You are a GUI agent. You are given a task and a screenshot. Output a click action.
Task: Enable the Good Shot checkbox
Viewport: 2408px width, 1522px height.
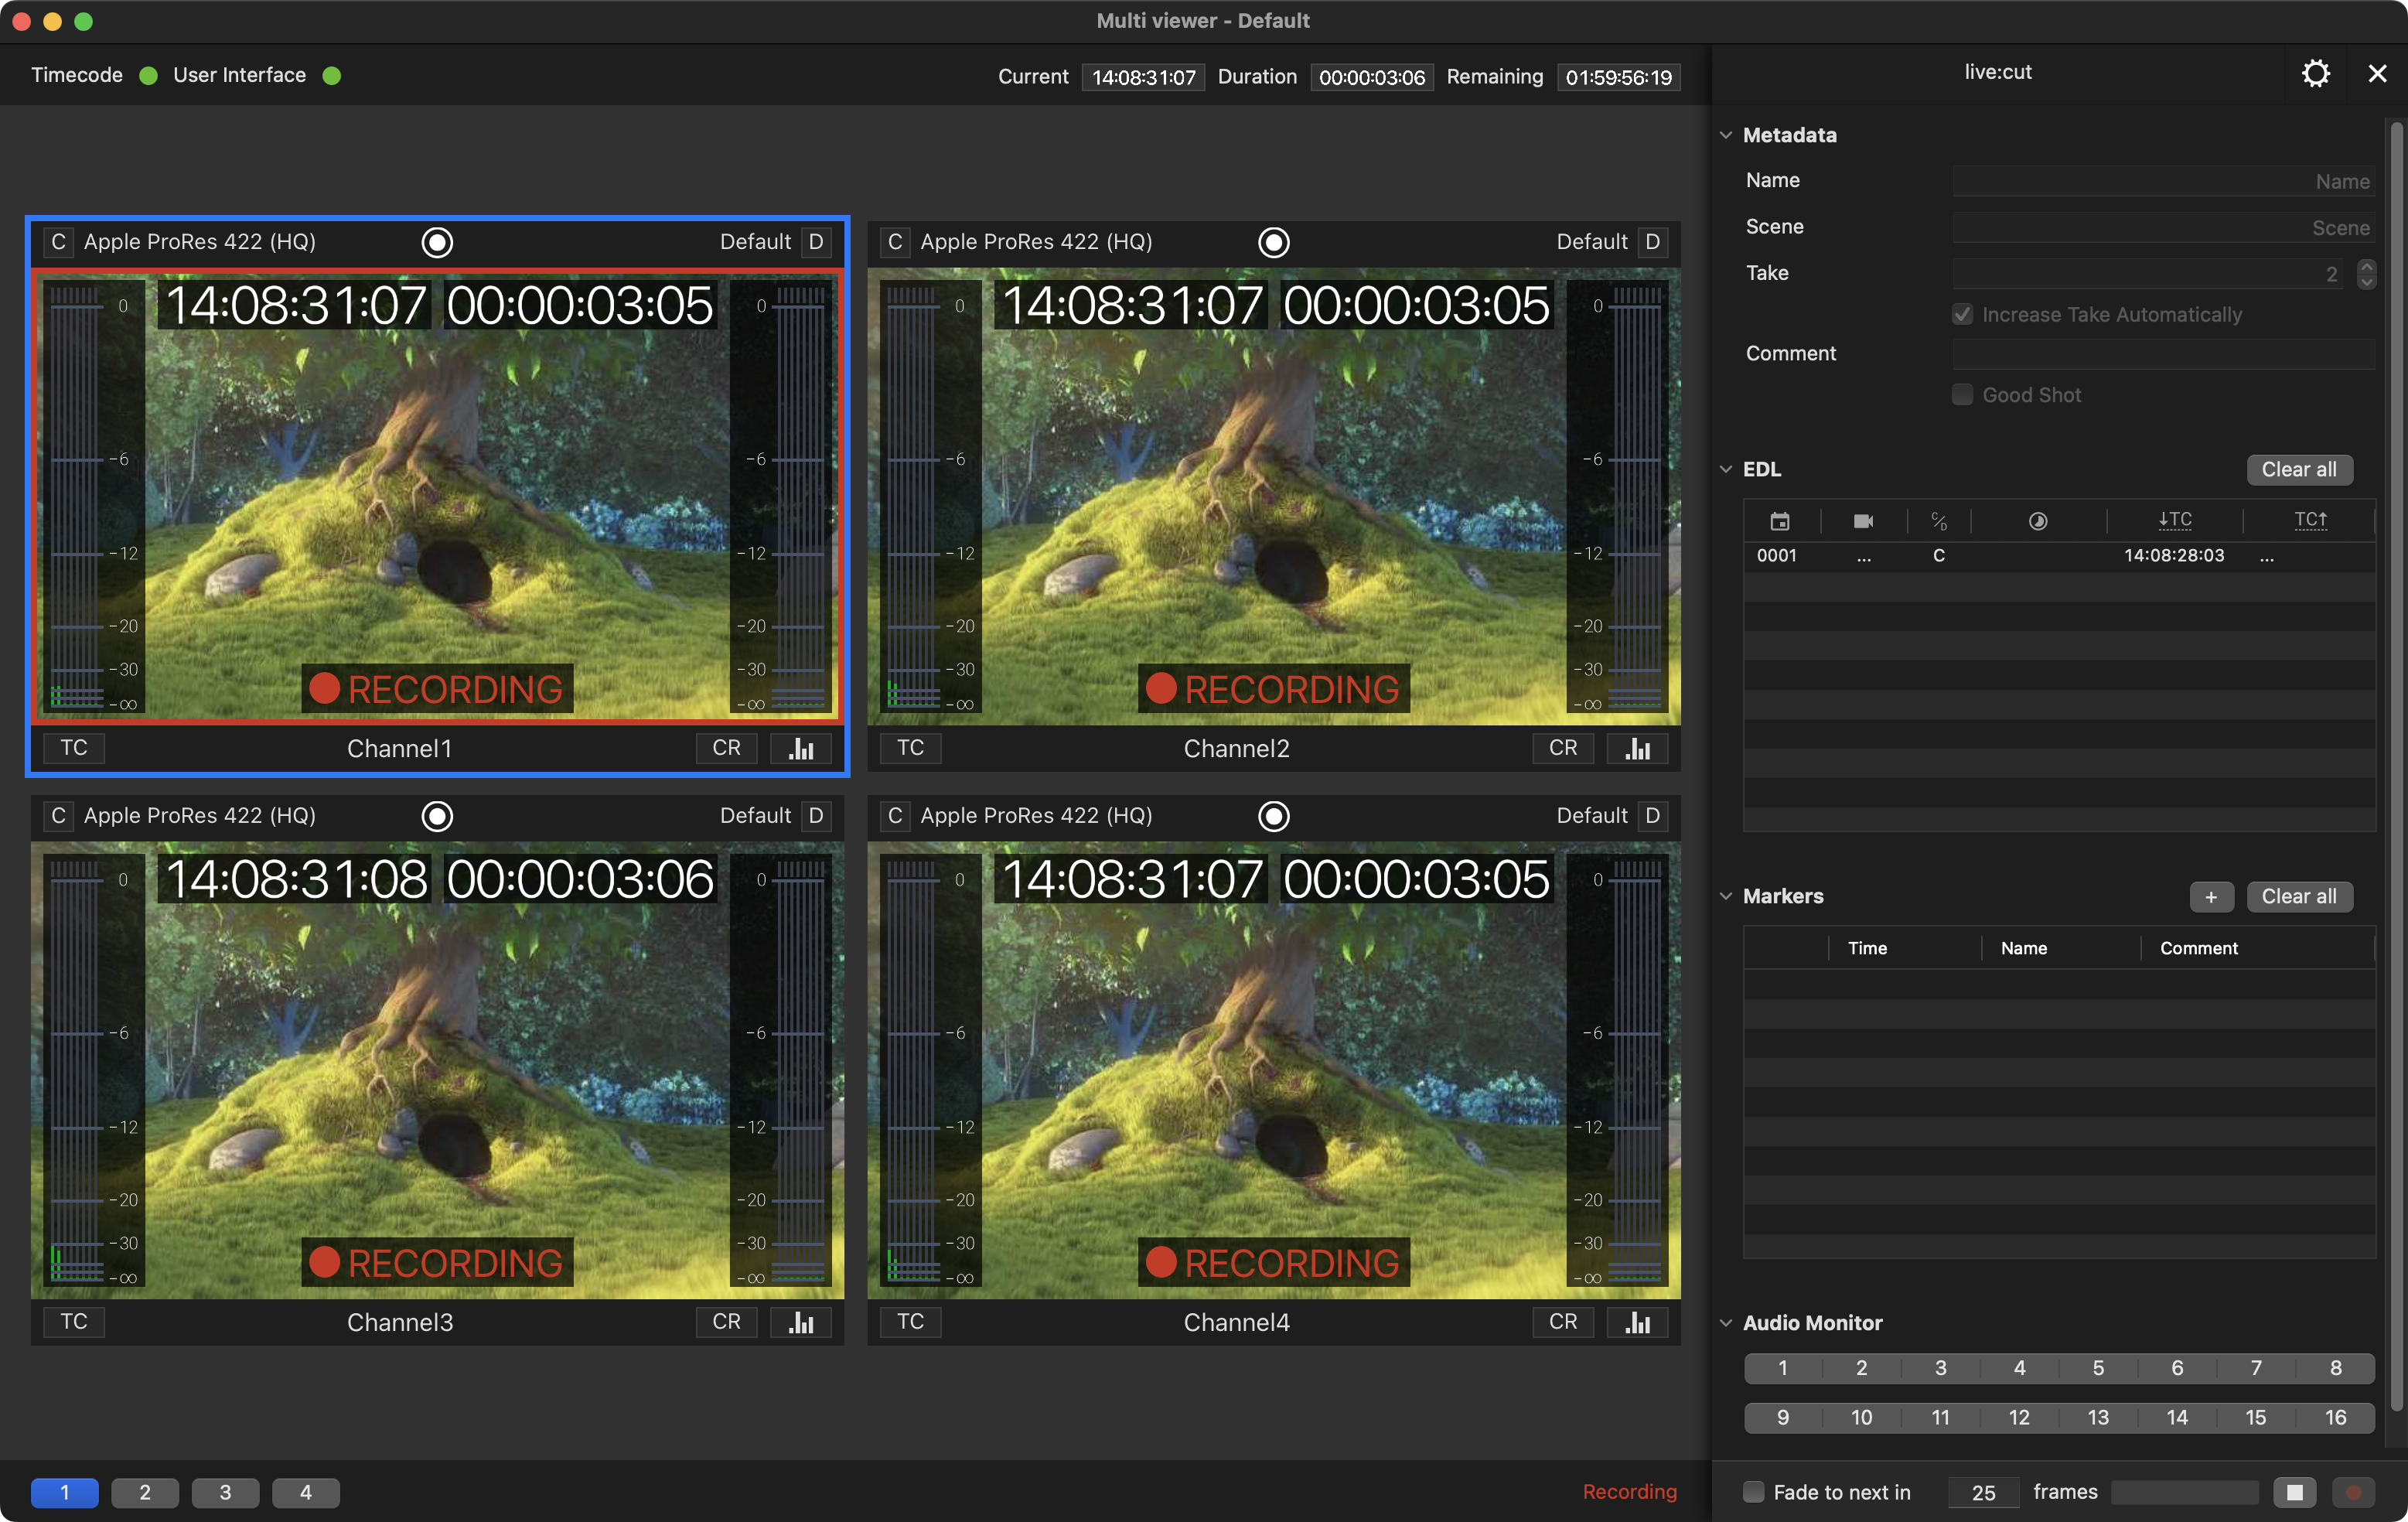(x=1962, y=395)
